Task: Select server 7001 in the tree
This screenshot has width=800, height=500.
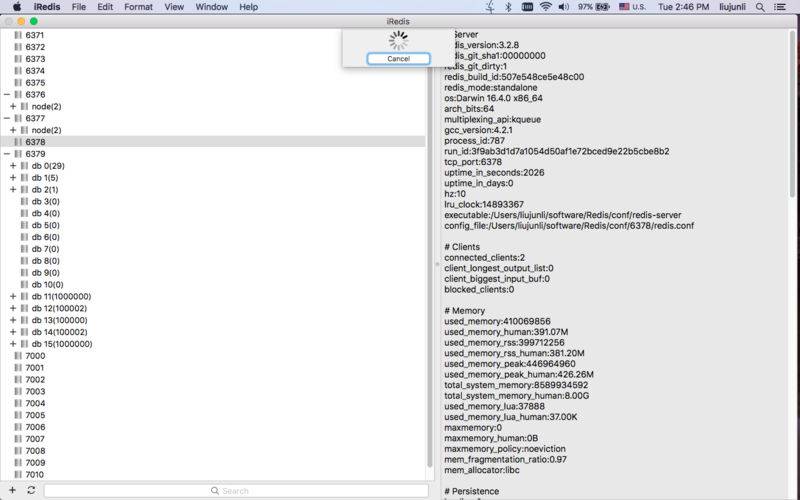Action: 35,367
